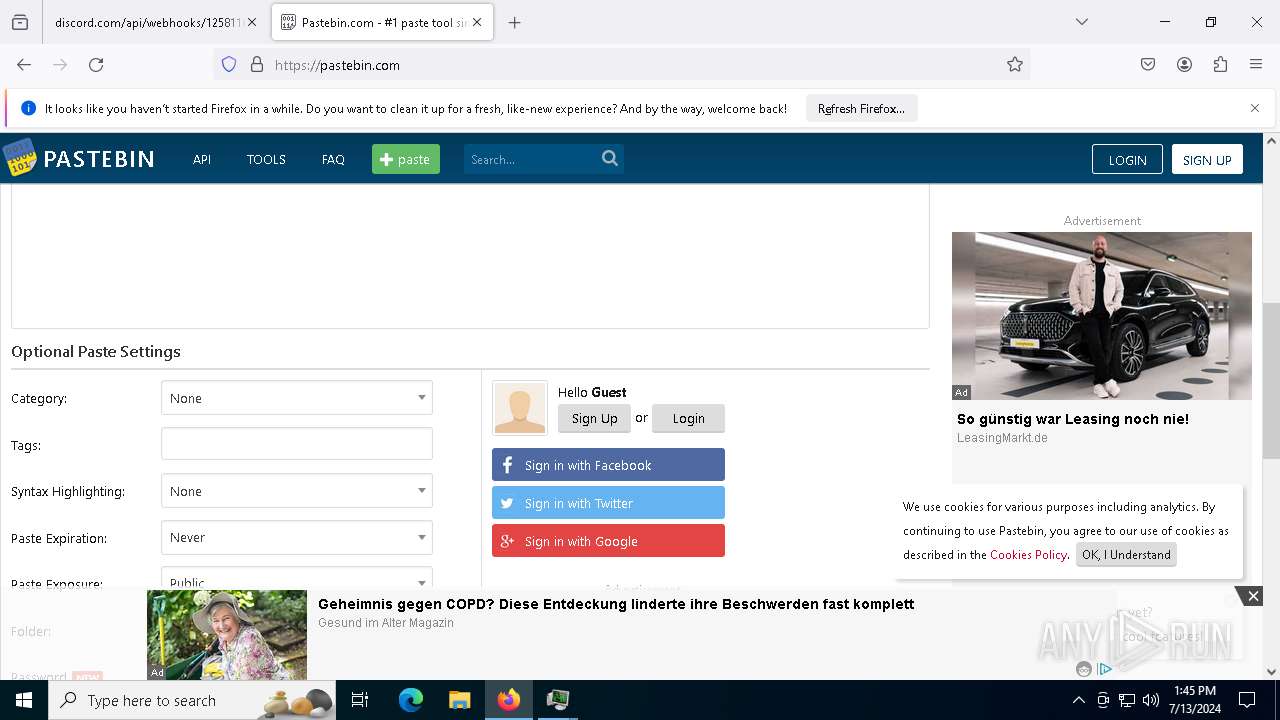The height and width of the screenshot is (720, 1280).
Task: Click the Firefox taskbar icon
Action: tap(509, 700)
